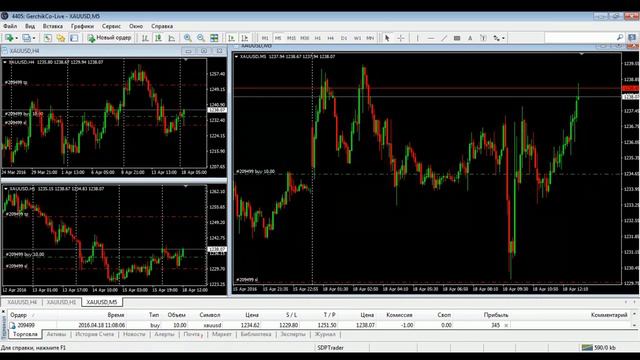
Task: Switch to the XAUUSD,M5 chart tab
Action: pyautogui.click(x=102, y=302)
